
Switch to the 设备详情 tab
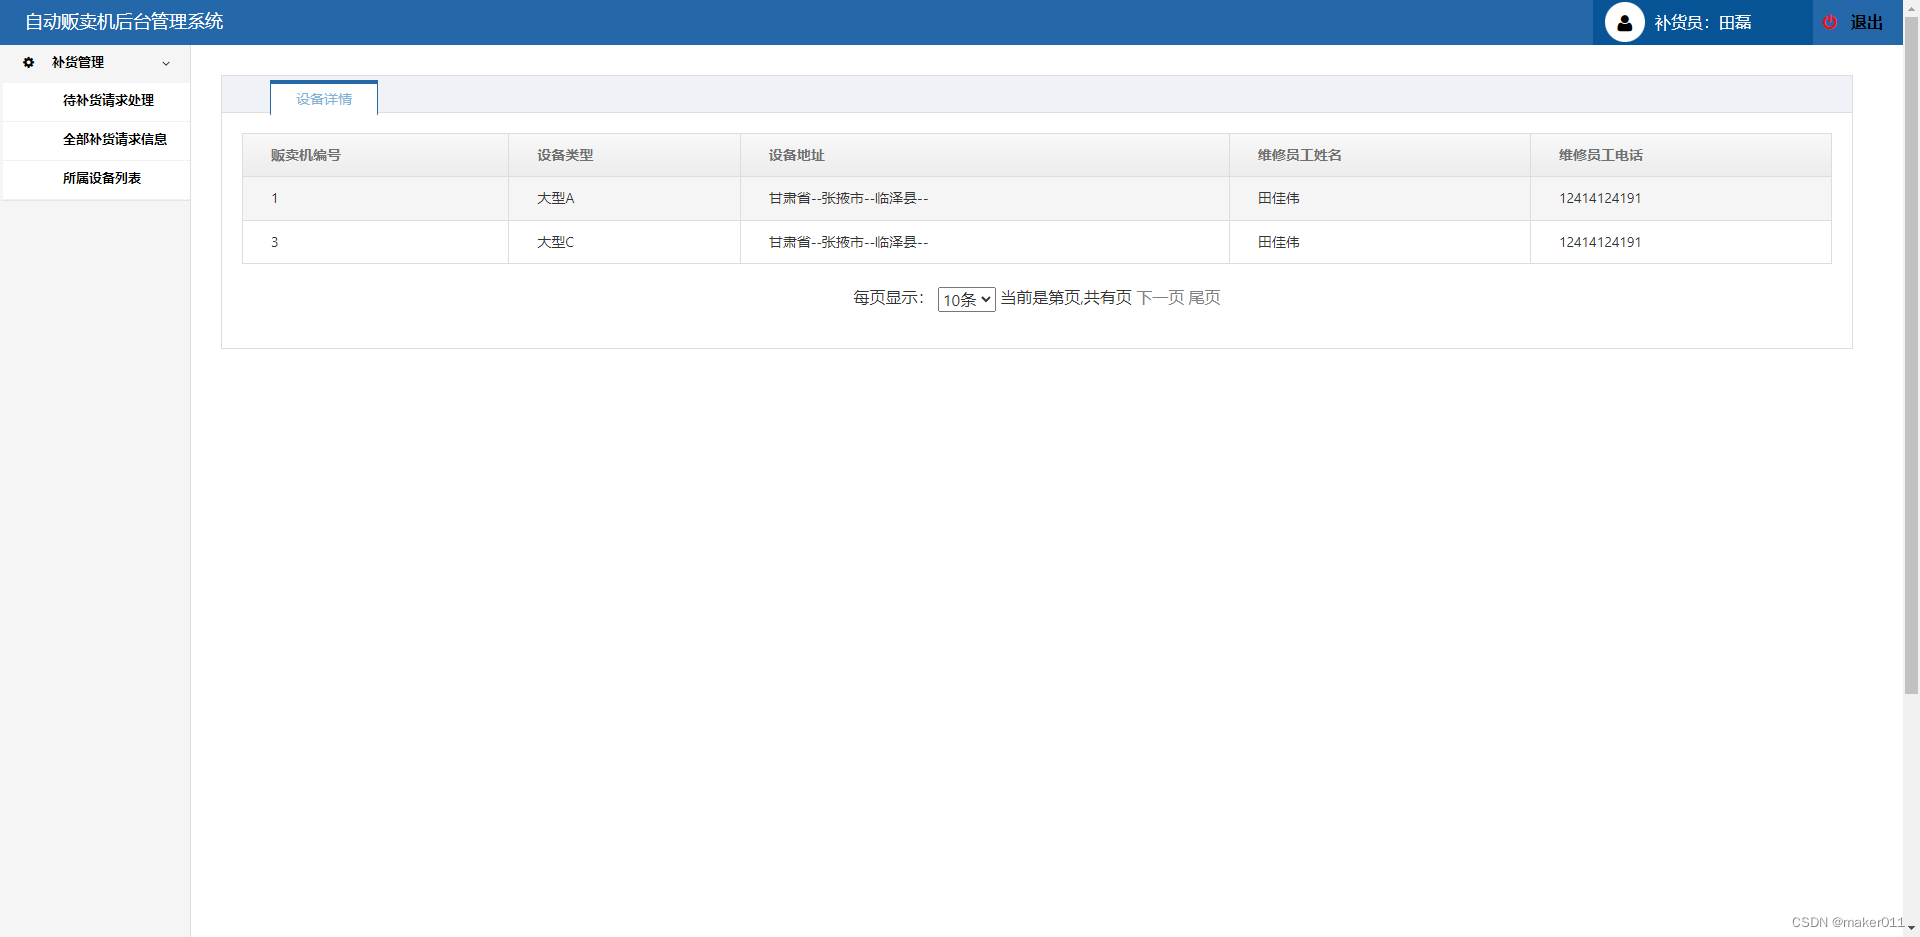(324, 99)
